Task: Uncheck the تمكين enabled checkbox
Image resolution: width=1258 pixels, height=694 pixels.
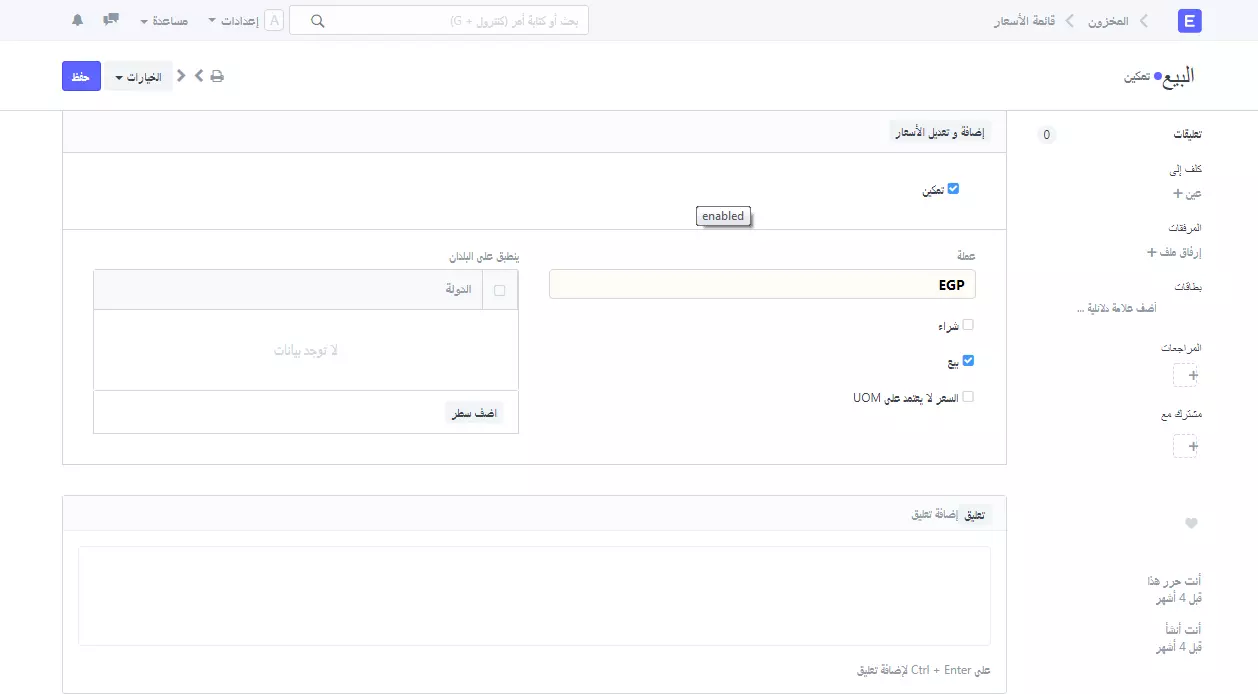Action: pyautogui.click(x=953, y=188)
